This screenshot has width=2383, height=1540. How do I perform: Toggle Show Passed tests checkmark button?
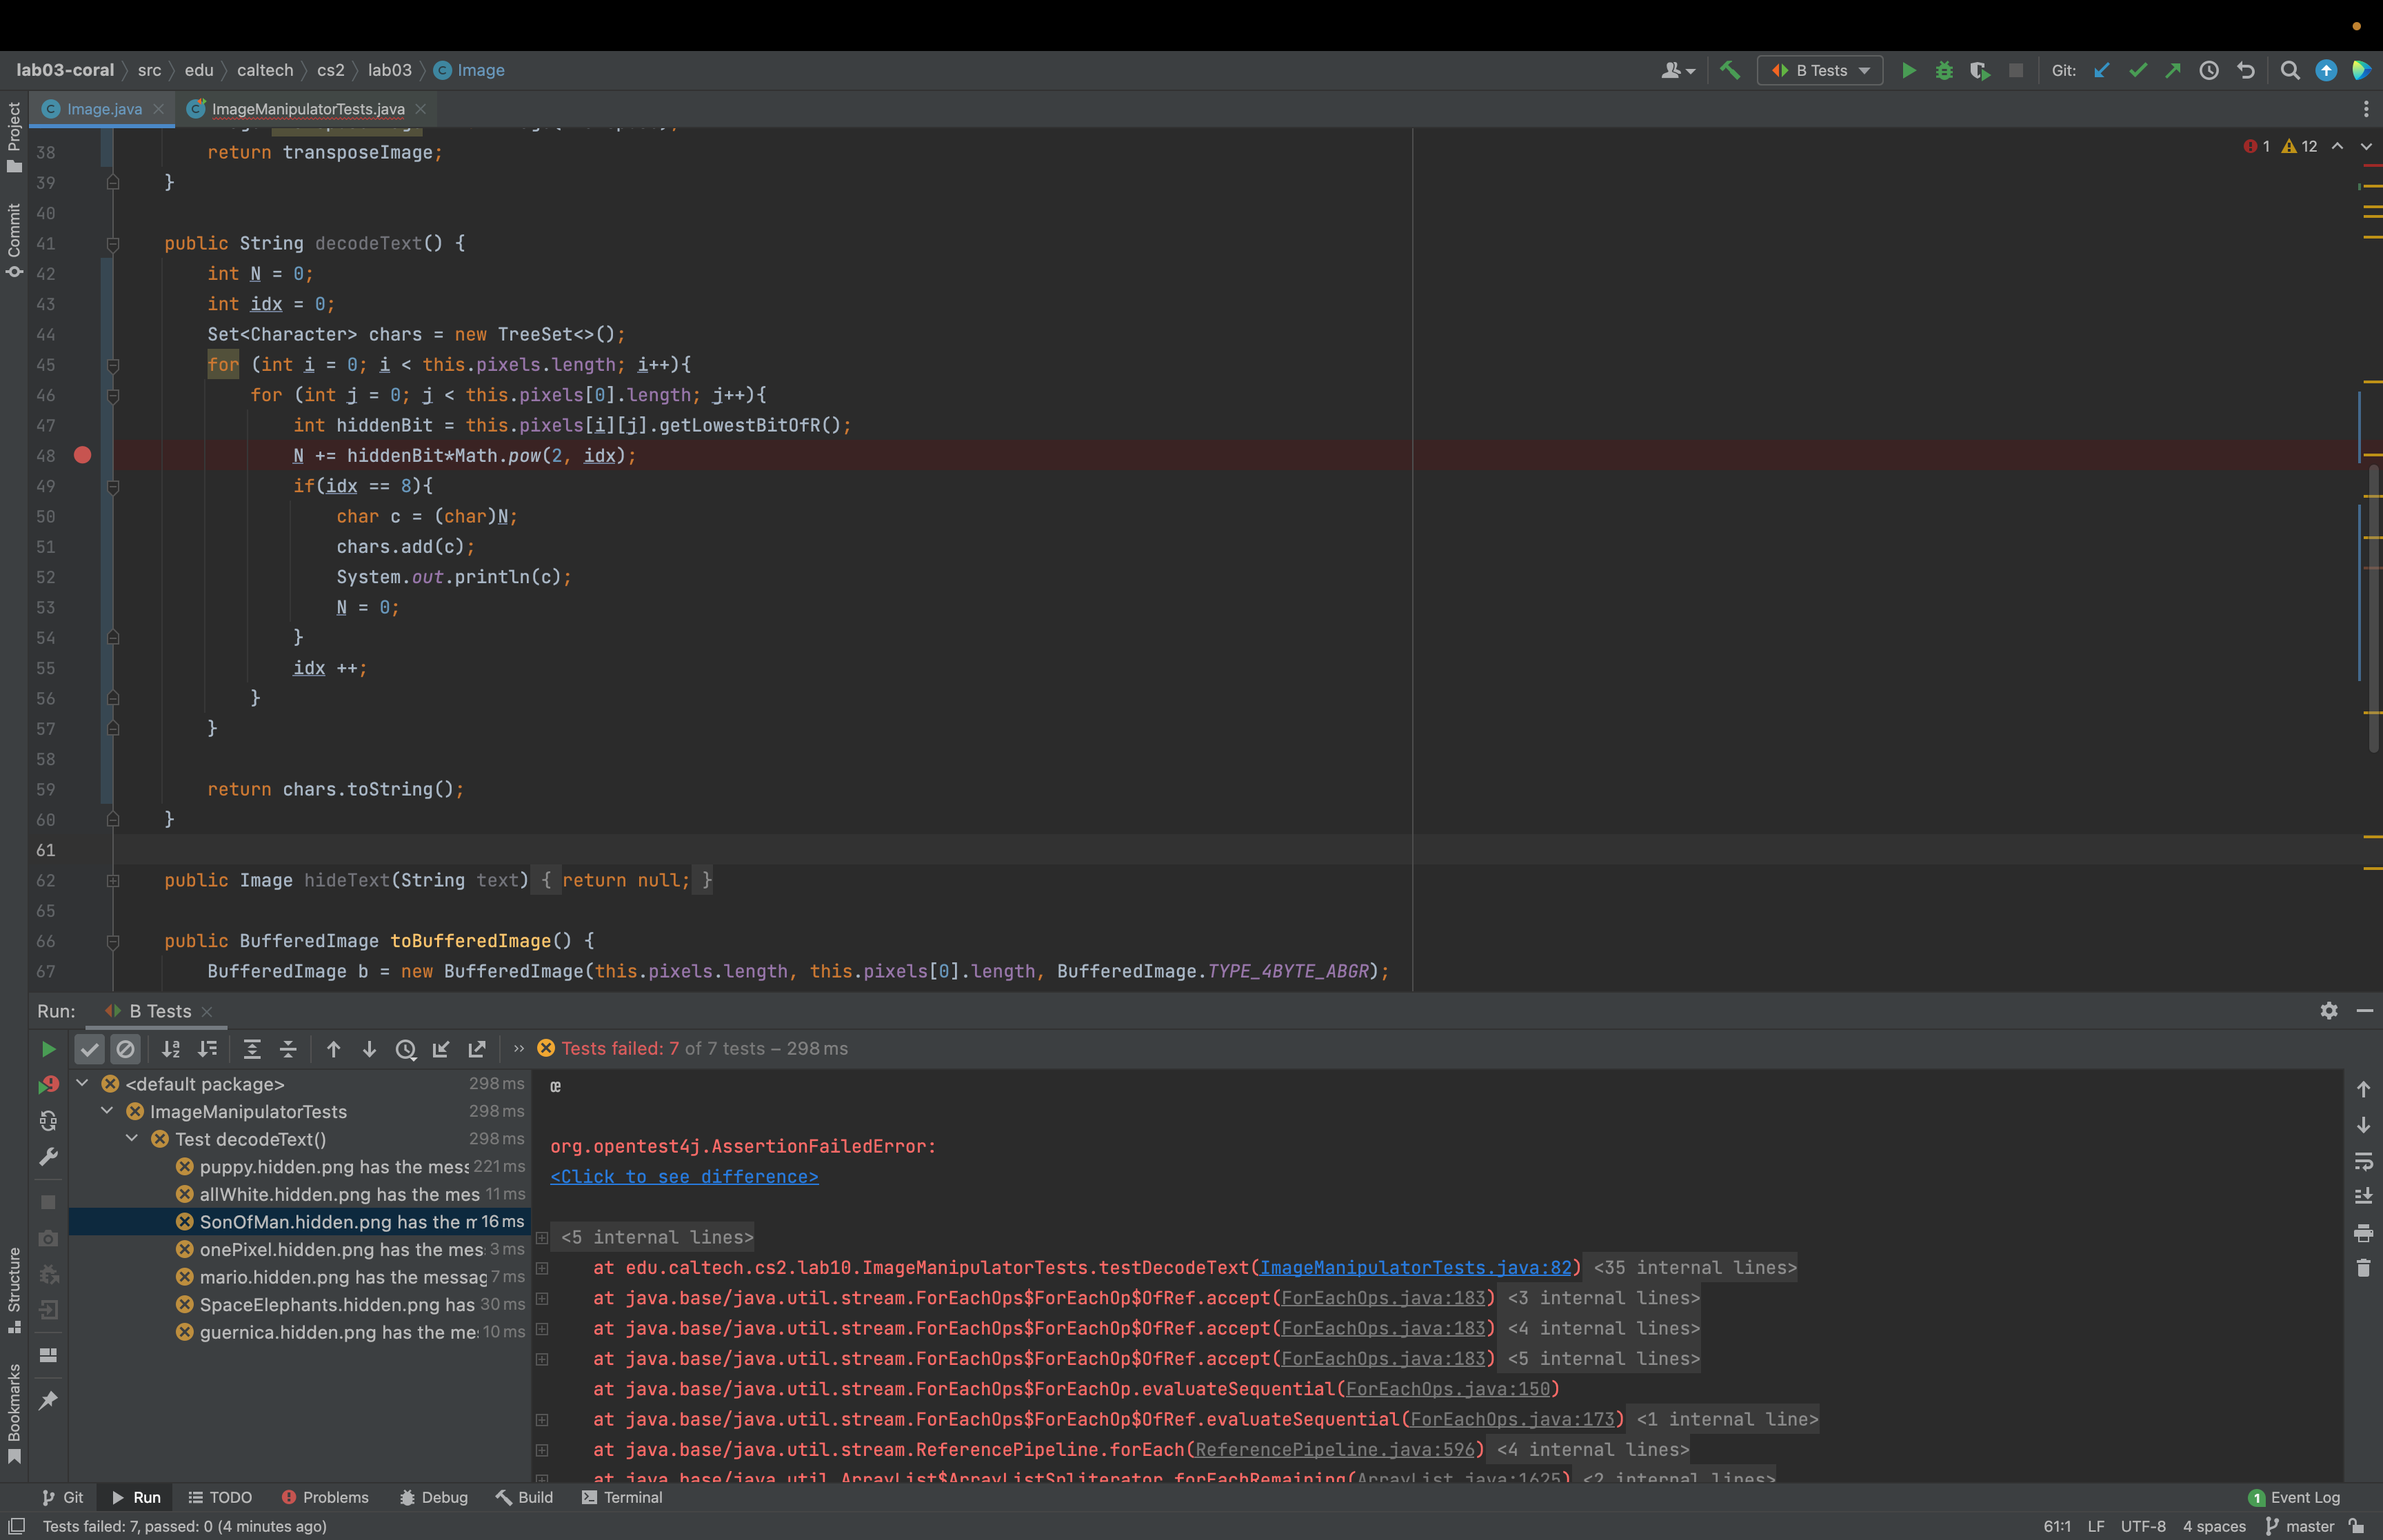(x=90, y=1049)
